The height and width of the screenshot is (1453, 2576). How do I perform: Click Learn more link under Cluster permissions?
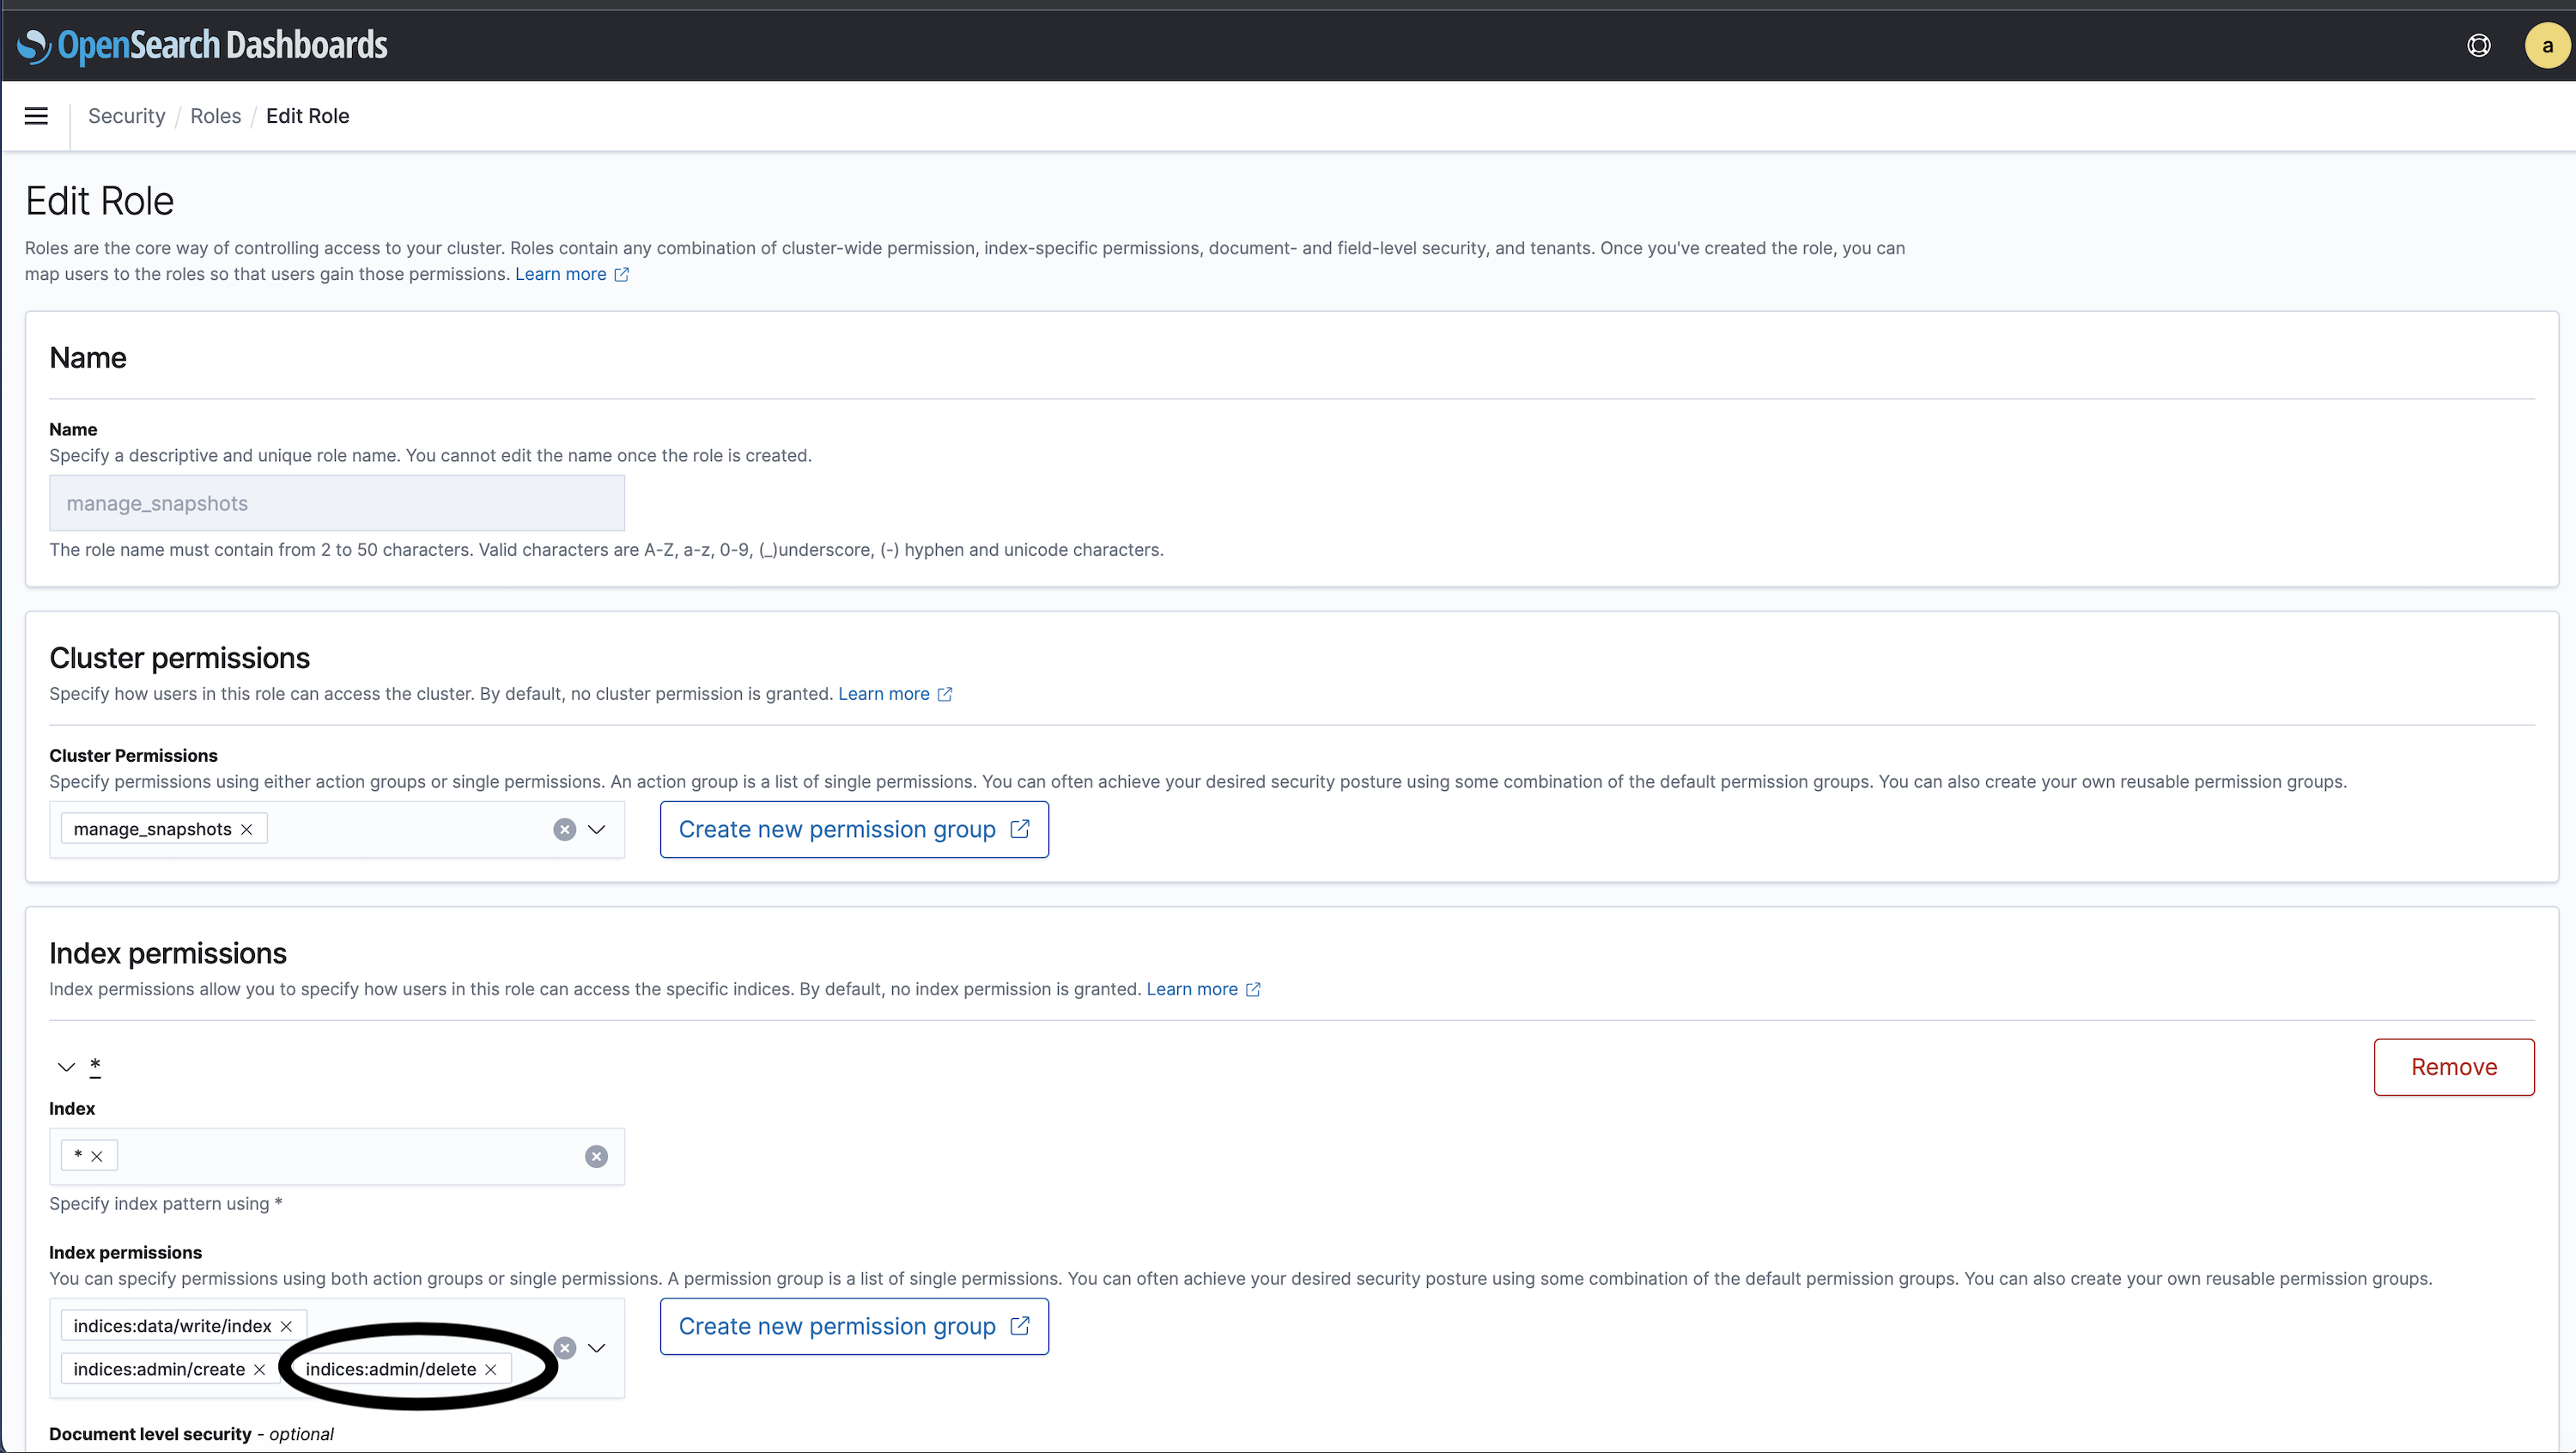point(884,694)
